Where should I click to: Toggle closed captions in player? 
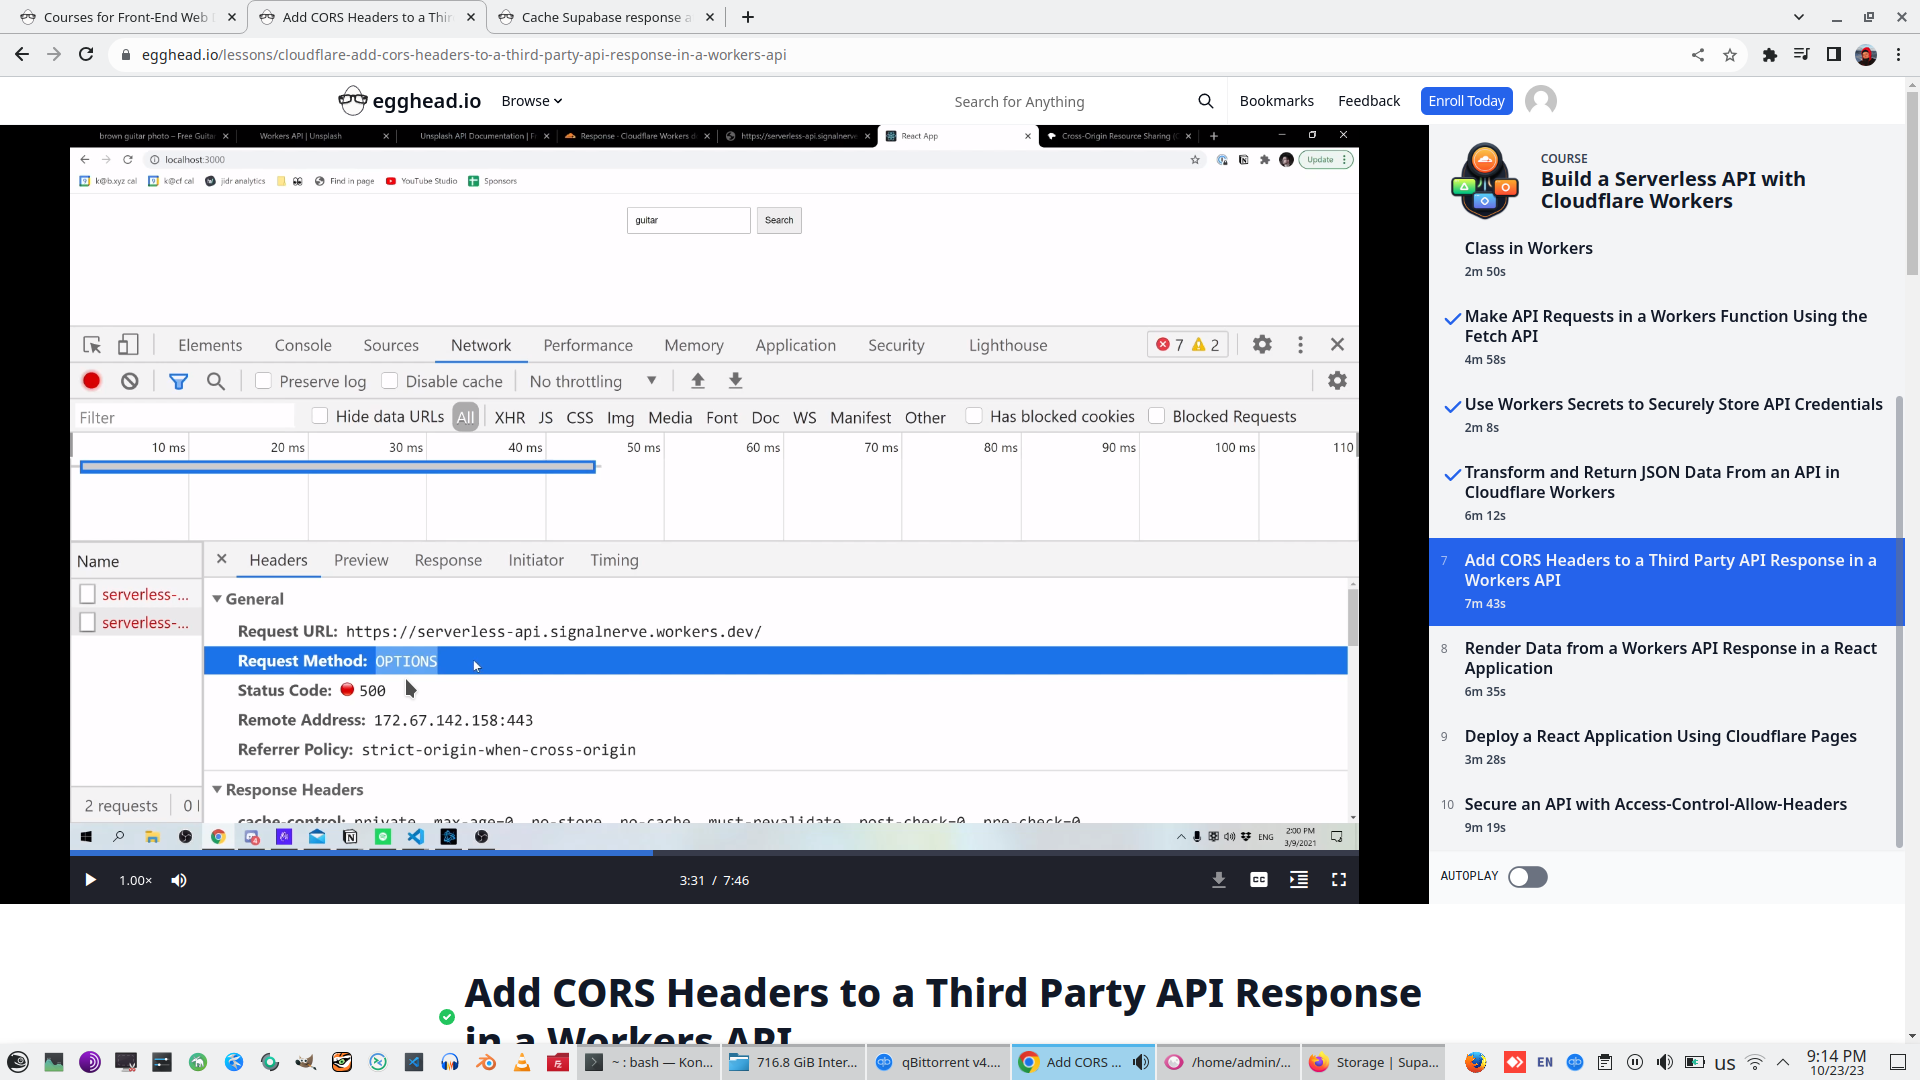[1258, 880]
